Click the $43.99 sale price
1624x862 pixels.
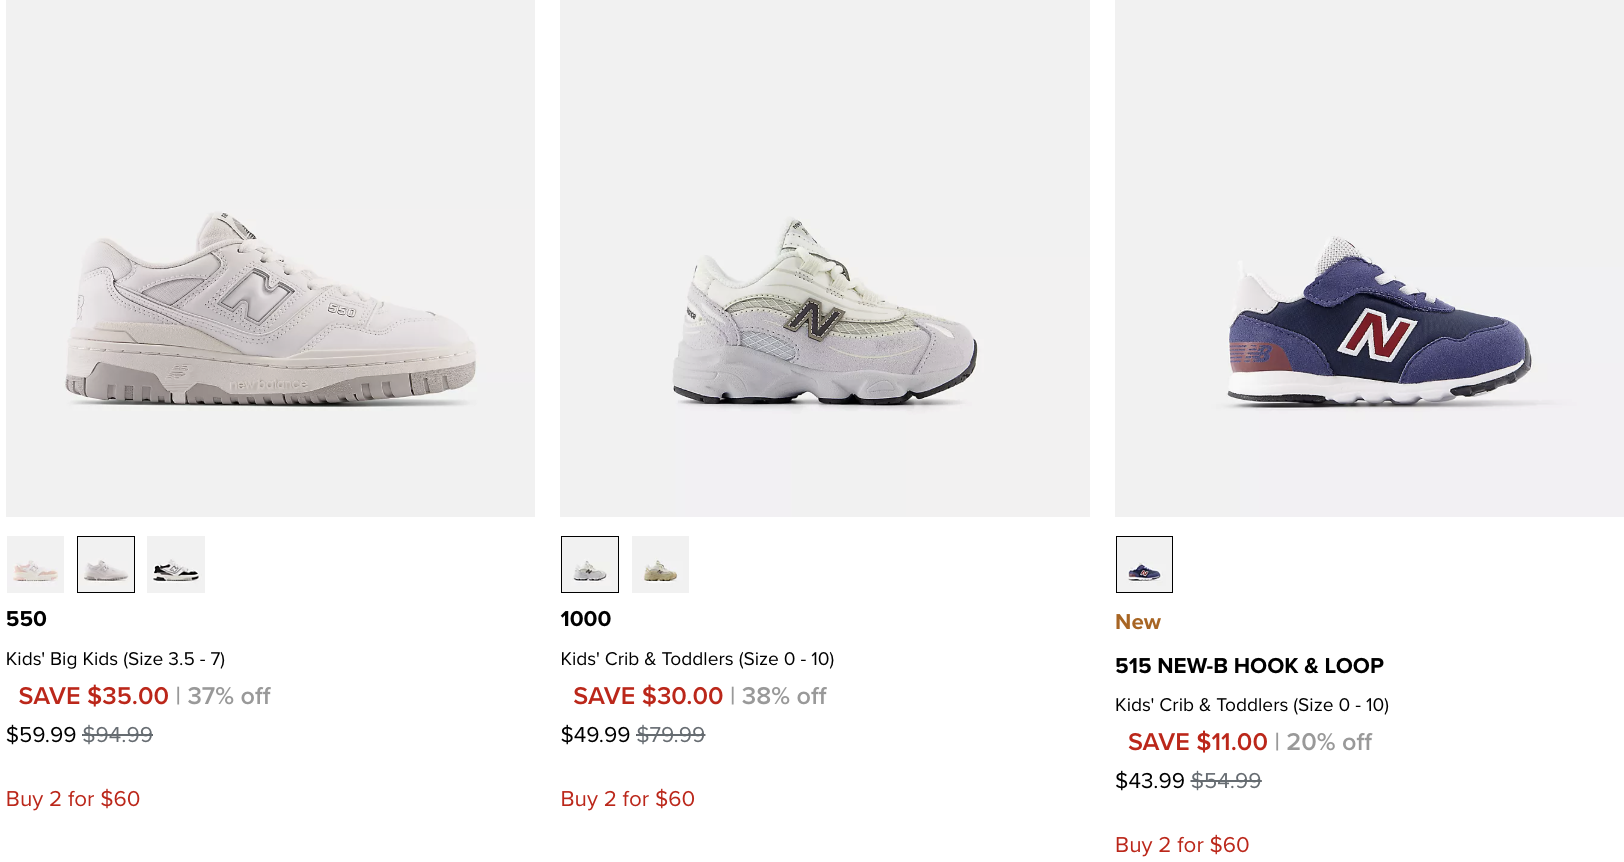(1150, 781)
